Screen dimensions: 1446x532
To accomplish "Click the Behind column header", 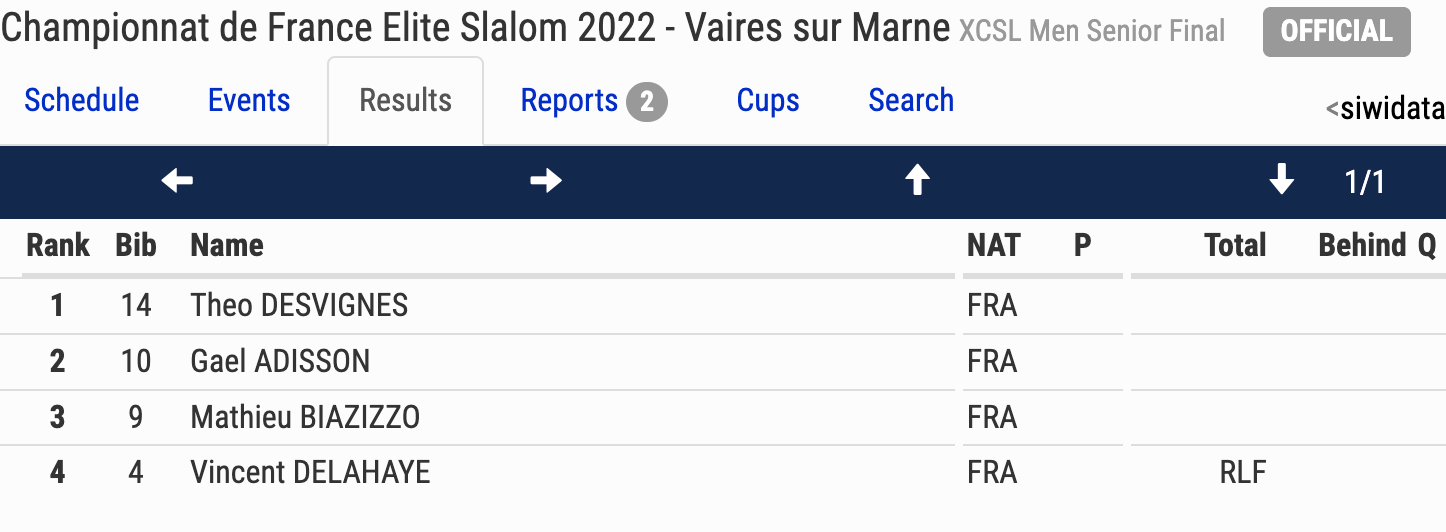I will pyautogui.click(x=1362, y=245).
